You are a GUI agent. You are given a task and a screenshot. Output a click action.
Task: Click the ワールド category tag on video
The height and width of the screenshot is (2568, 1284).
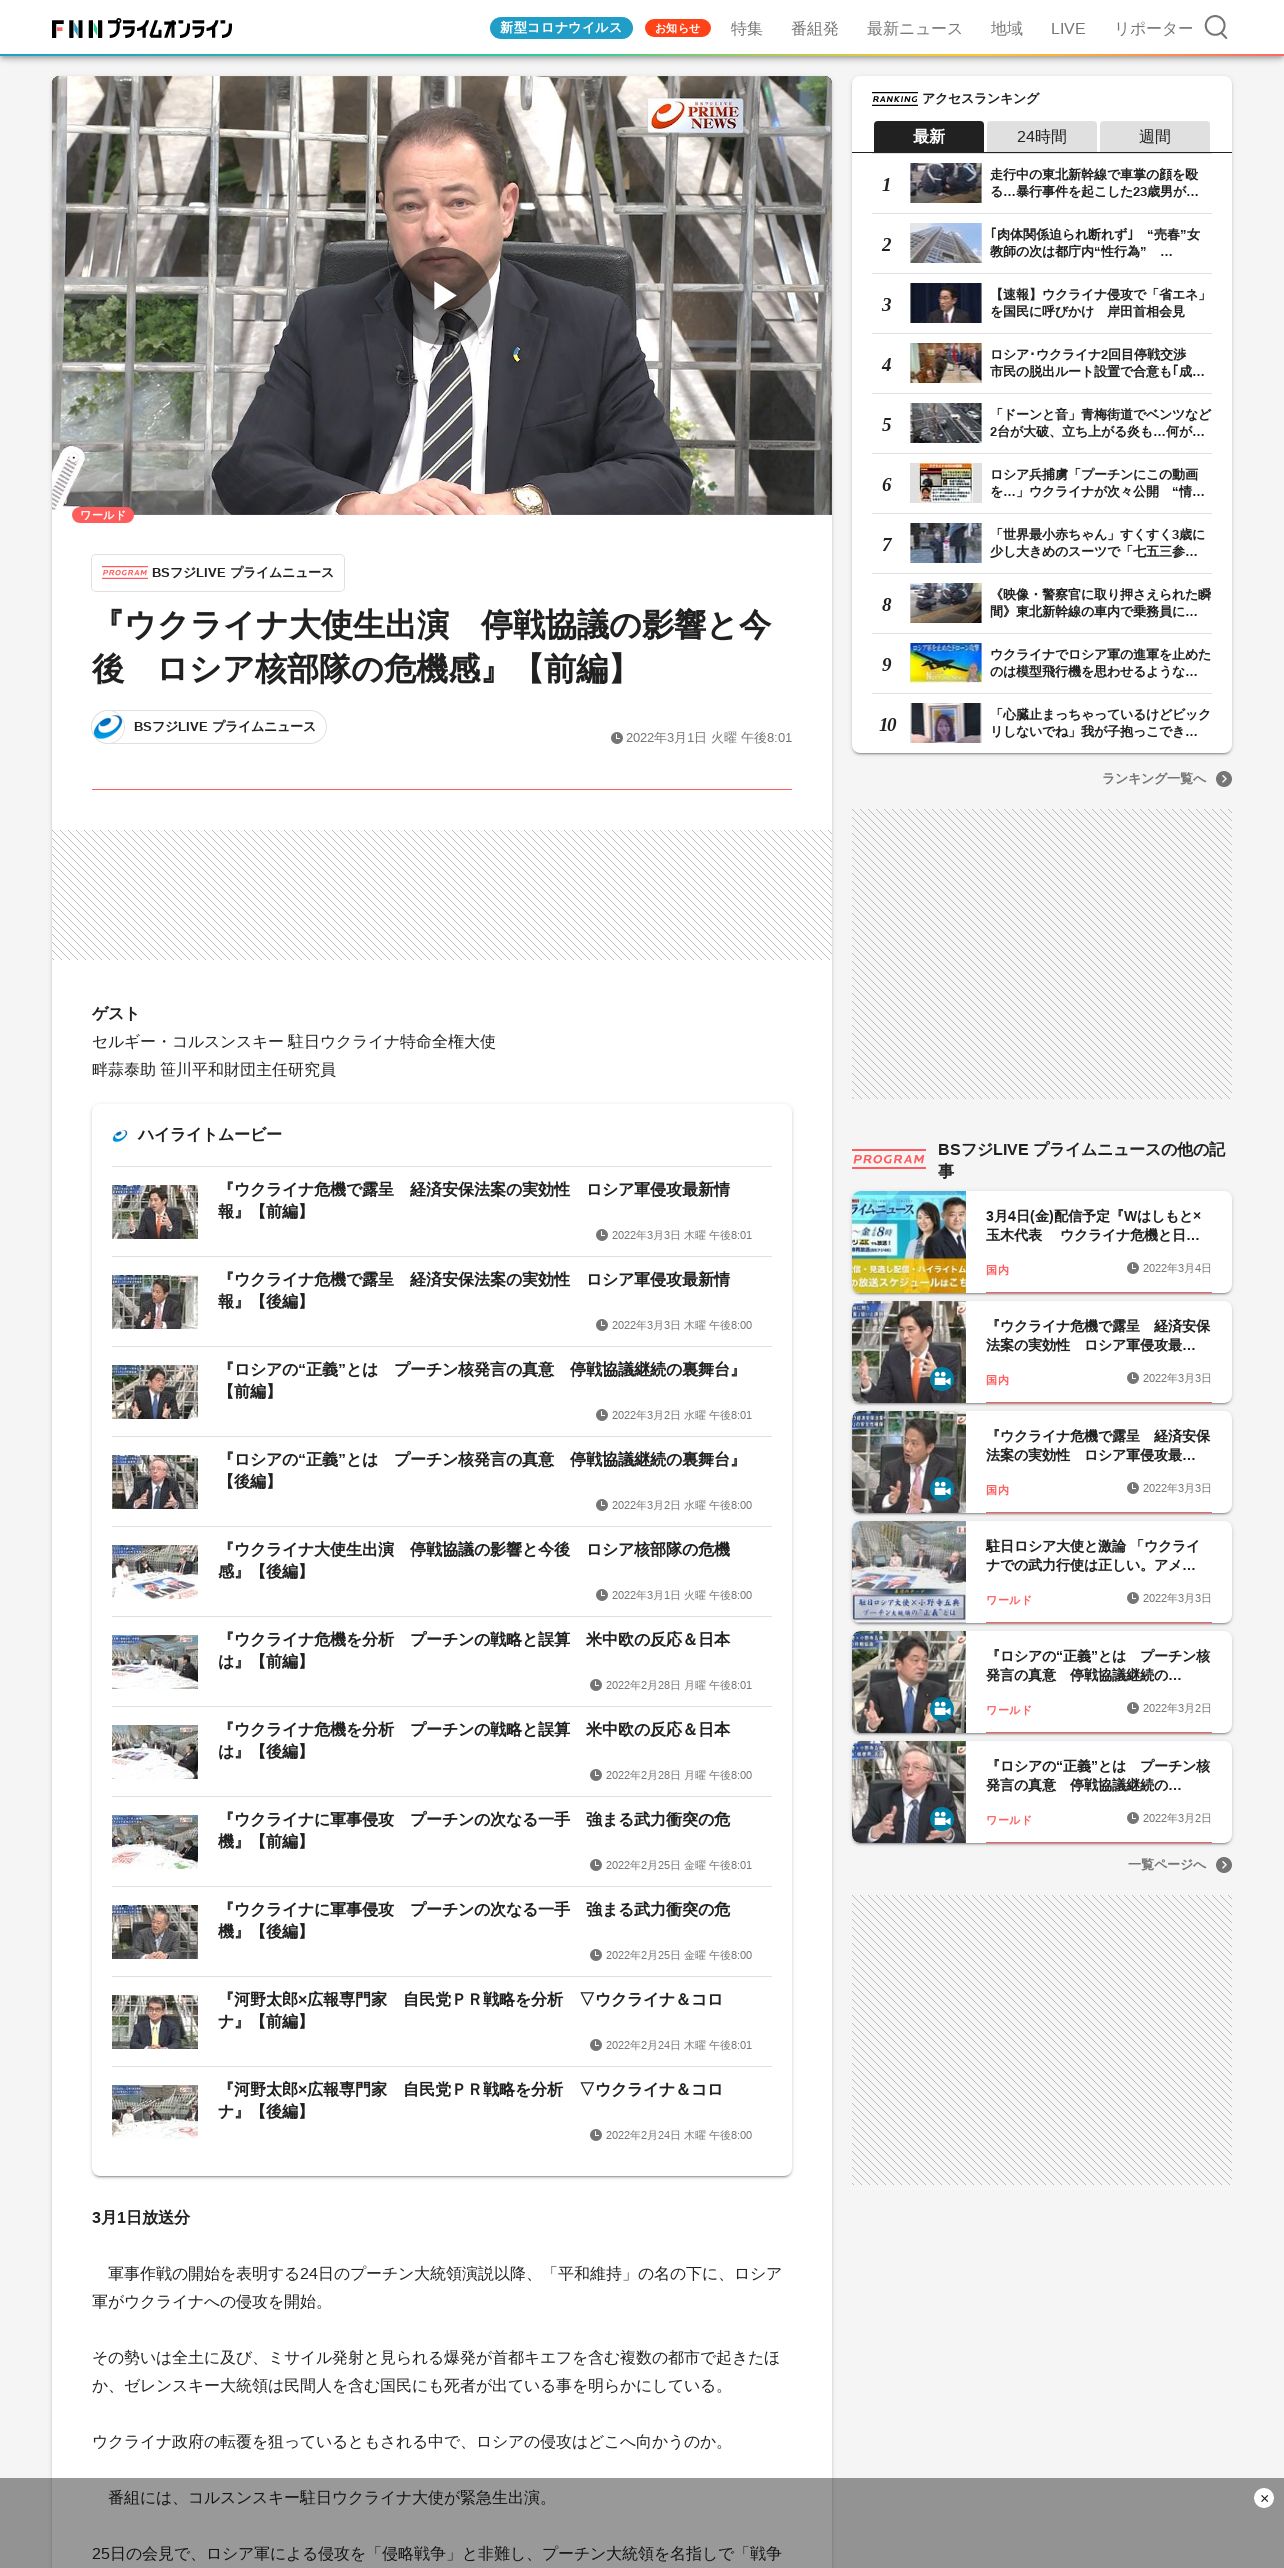[103, 515]
